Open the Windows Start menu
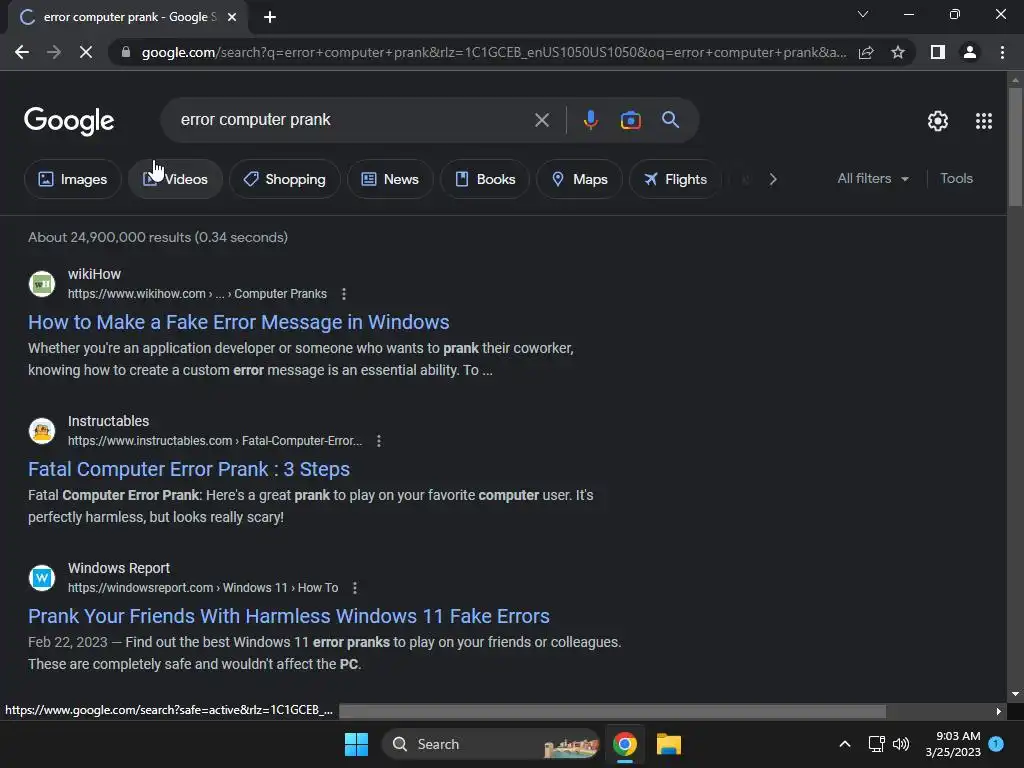This screenshot has width=1024, height=768. coord(357,744)
